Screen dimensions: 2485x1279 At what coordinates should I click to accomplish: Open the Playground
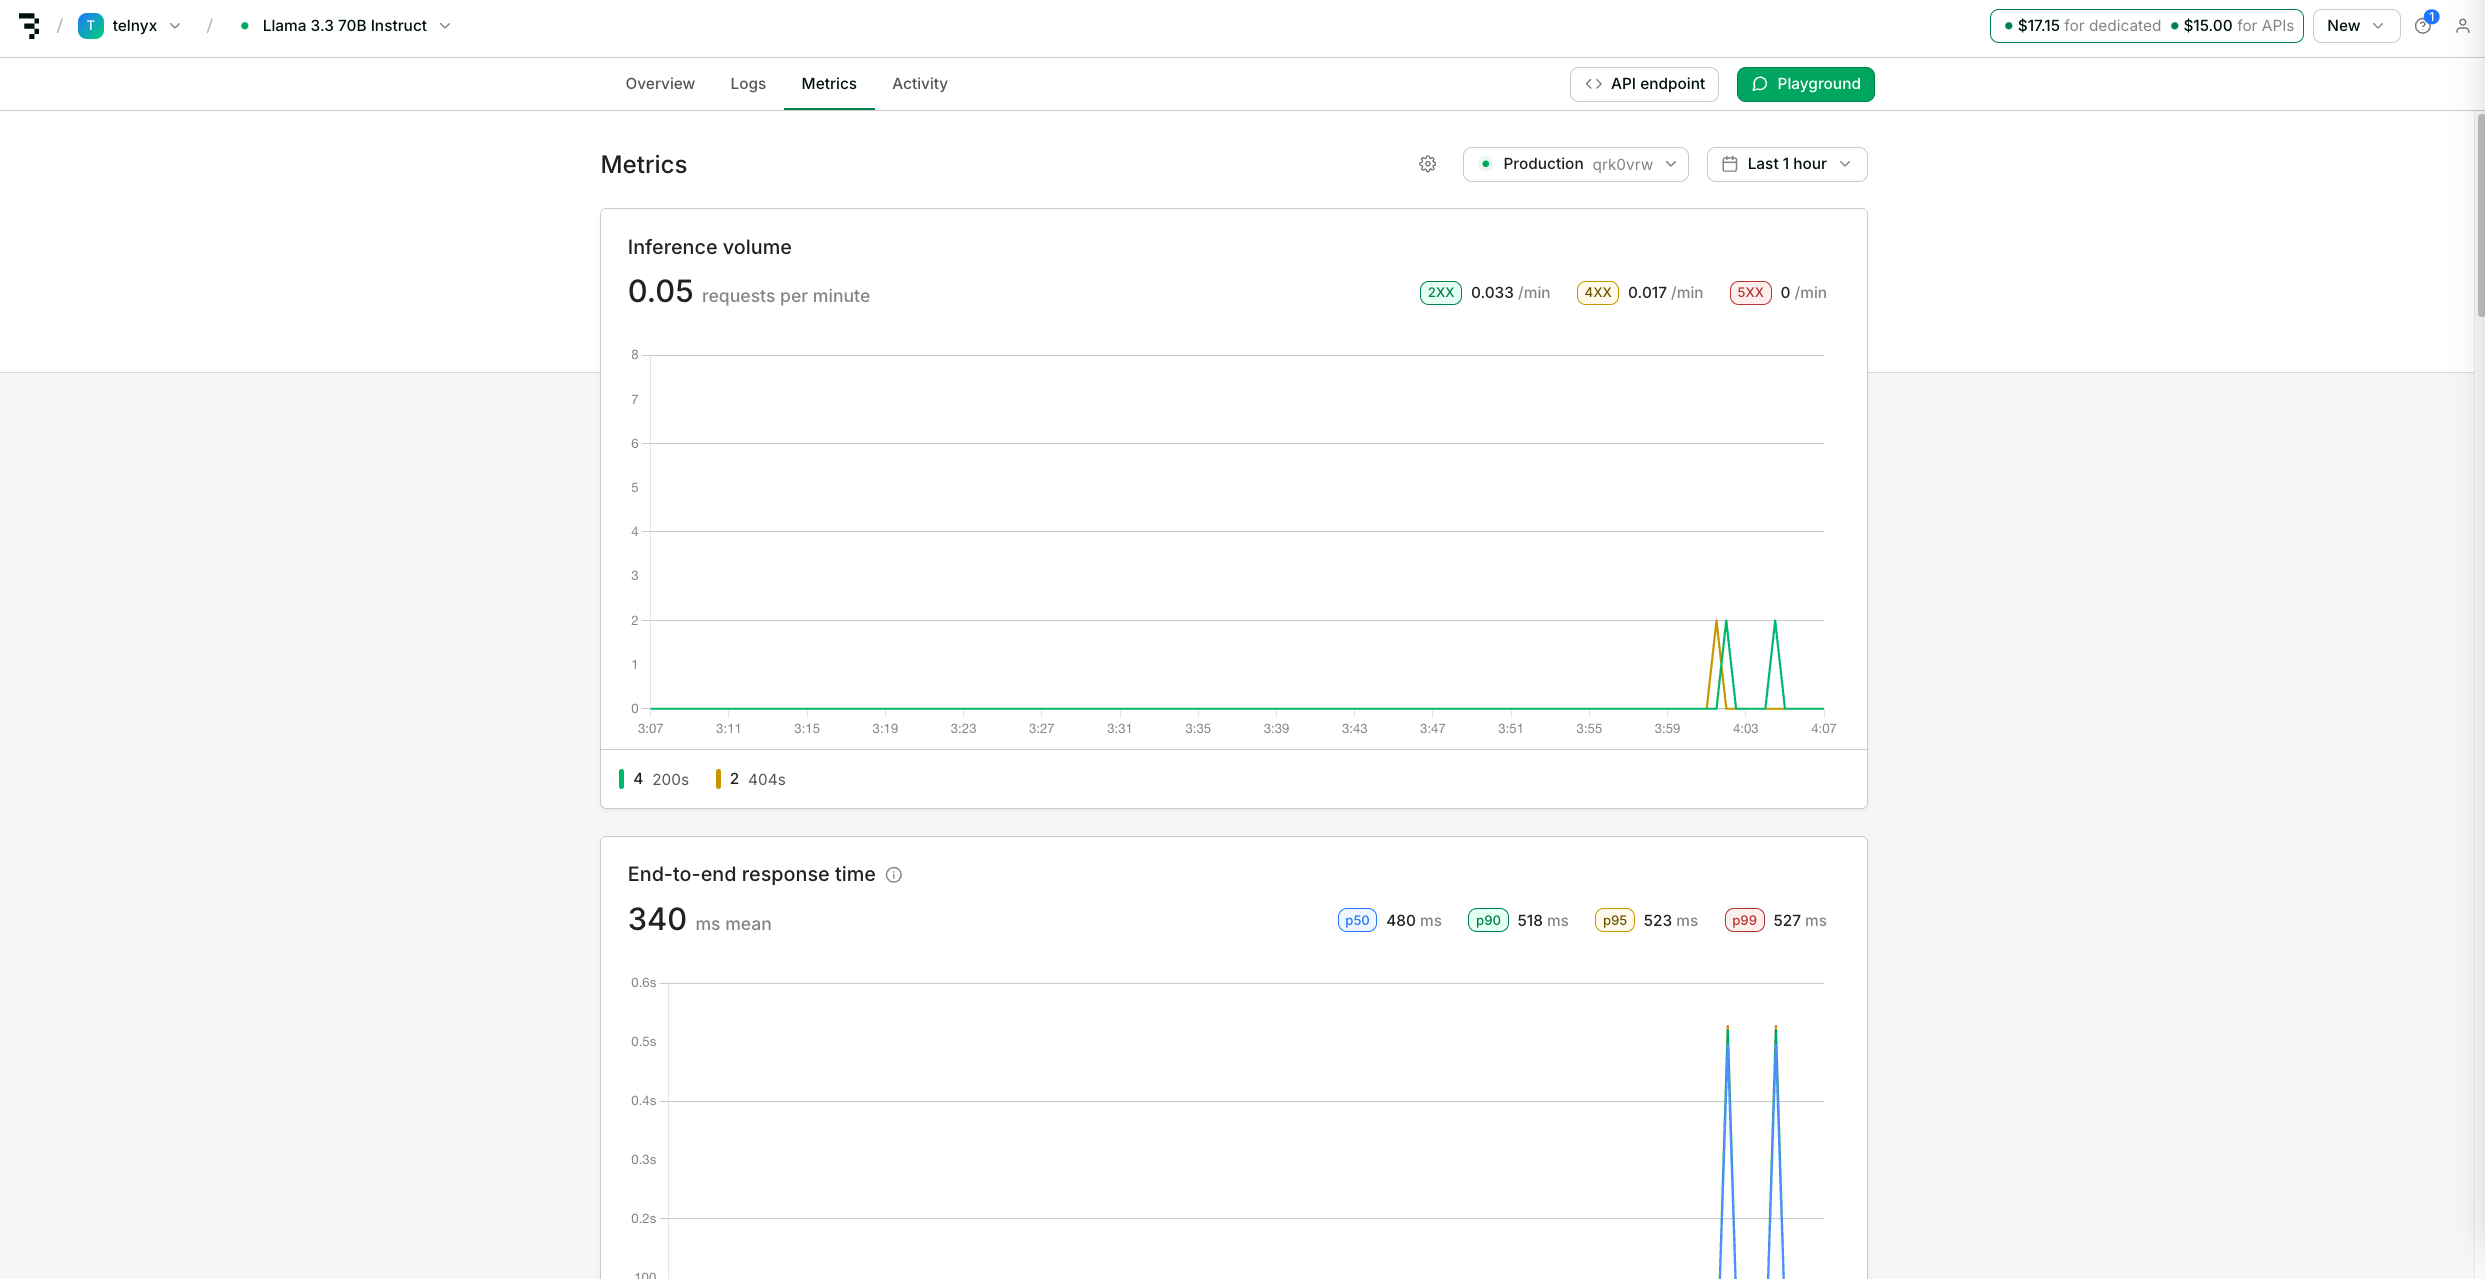(x=1806, y=84)
